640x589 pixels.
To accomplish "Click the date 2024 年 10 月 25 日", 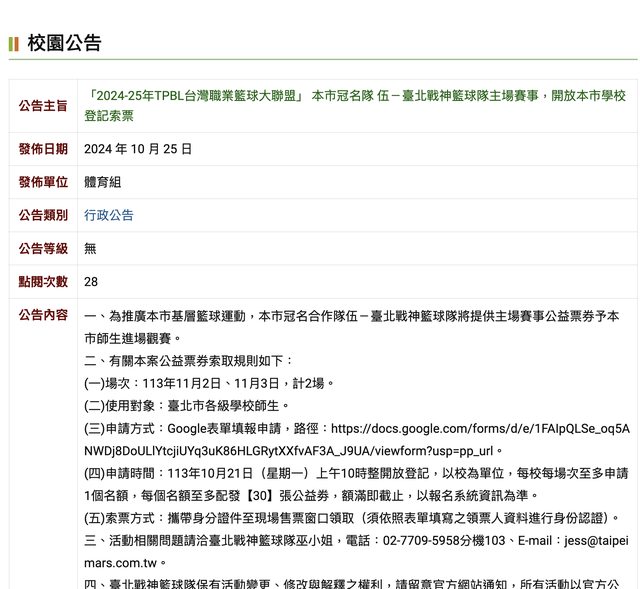I will point(138,149).
